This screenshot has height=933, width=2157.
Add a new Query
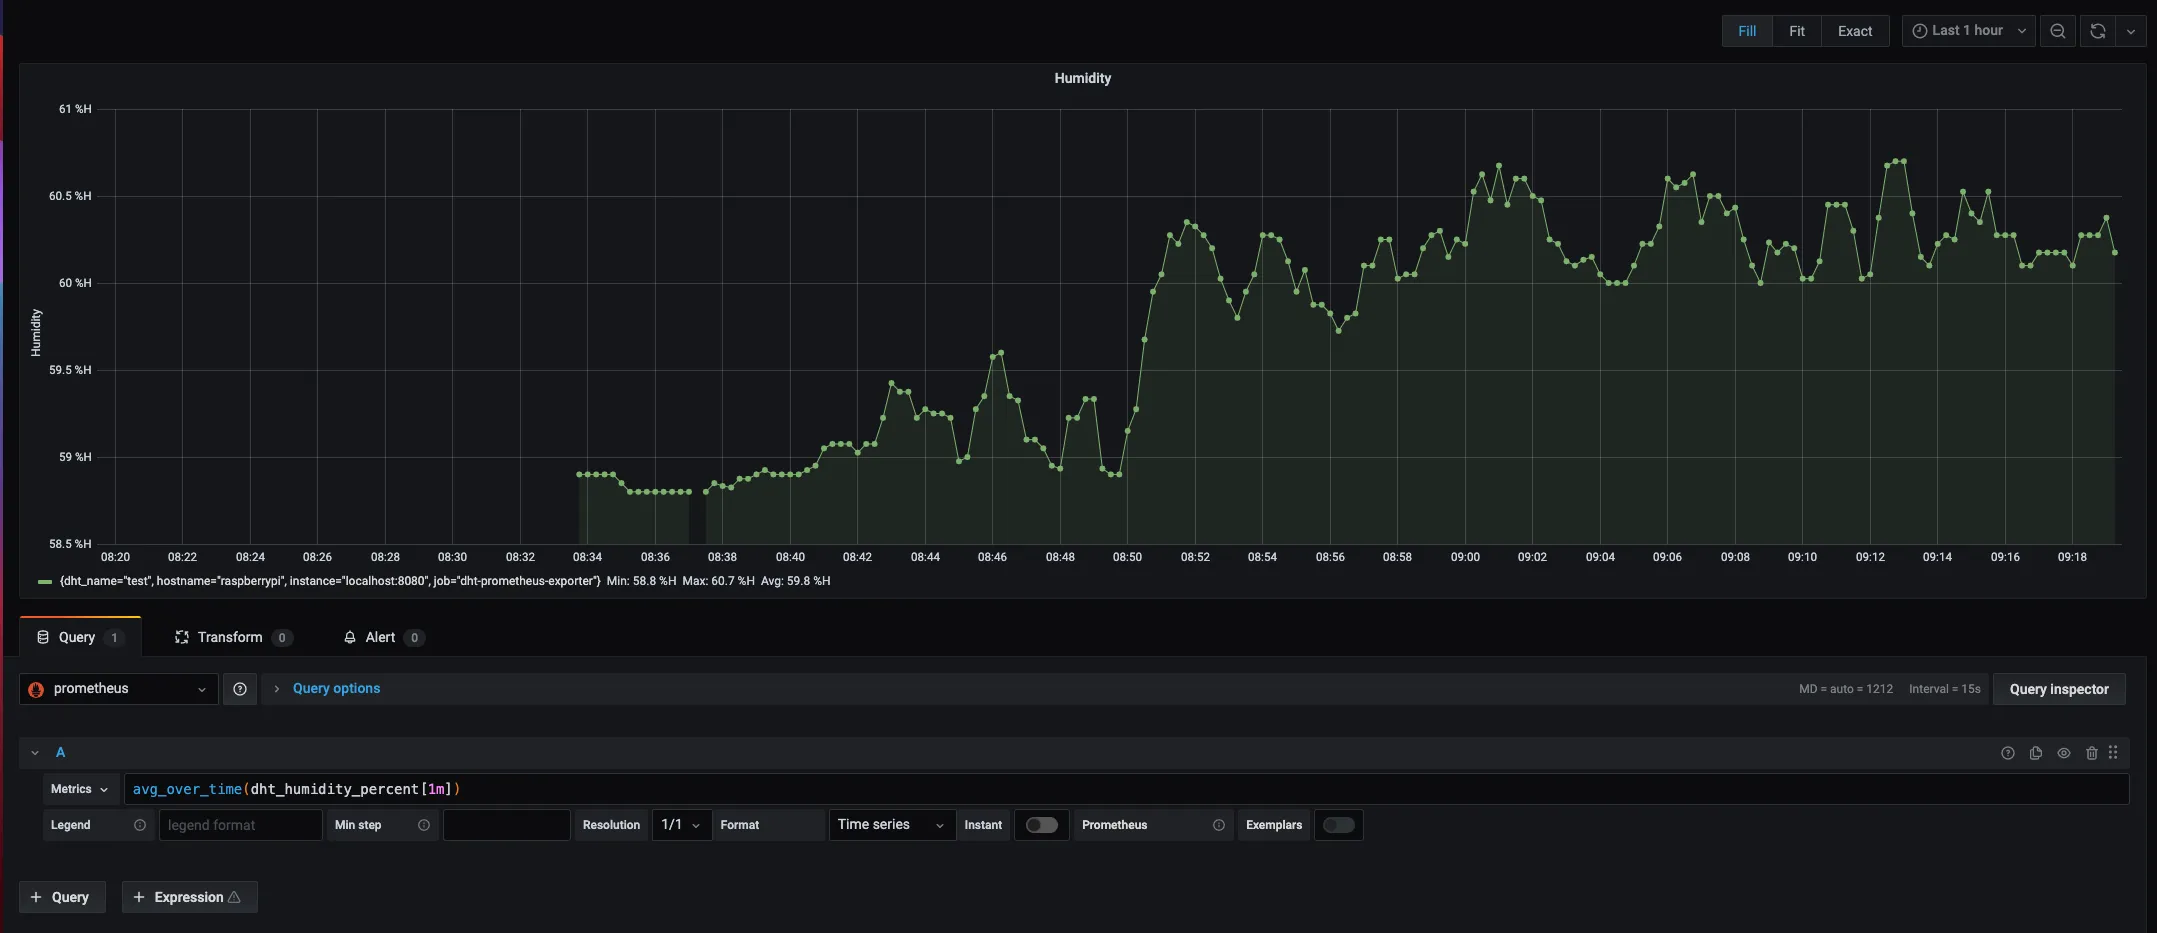pyautogui.click(x=62, y=897)
